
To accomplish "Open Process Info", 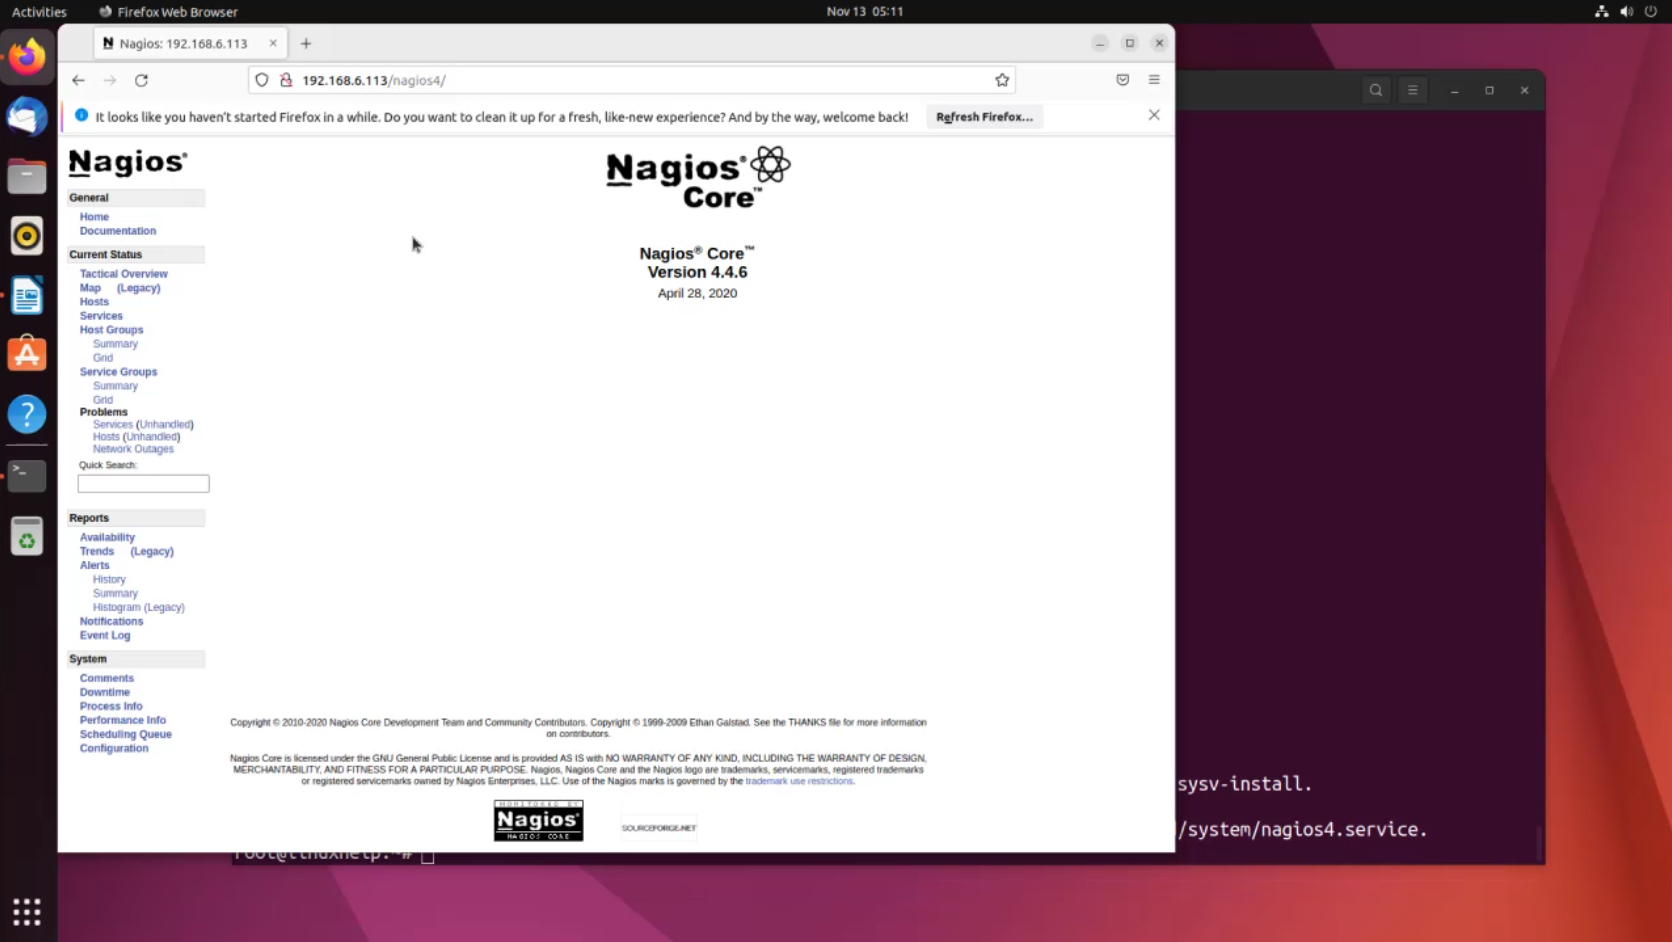I will (111, 707).
